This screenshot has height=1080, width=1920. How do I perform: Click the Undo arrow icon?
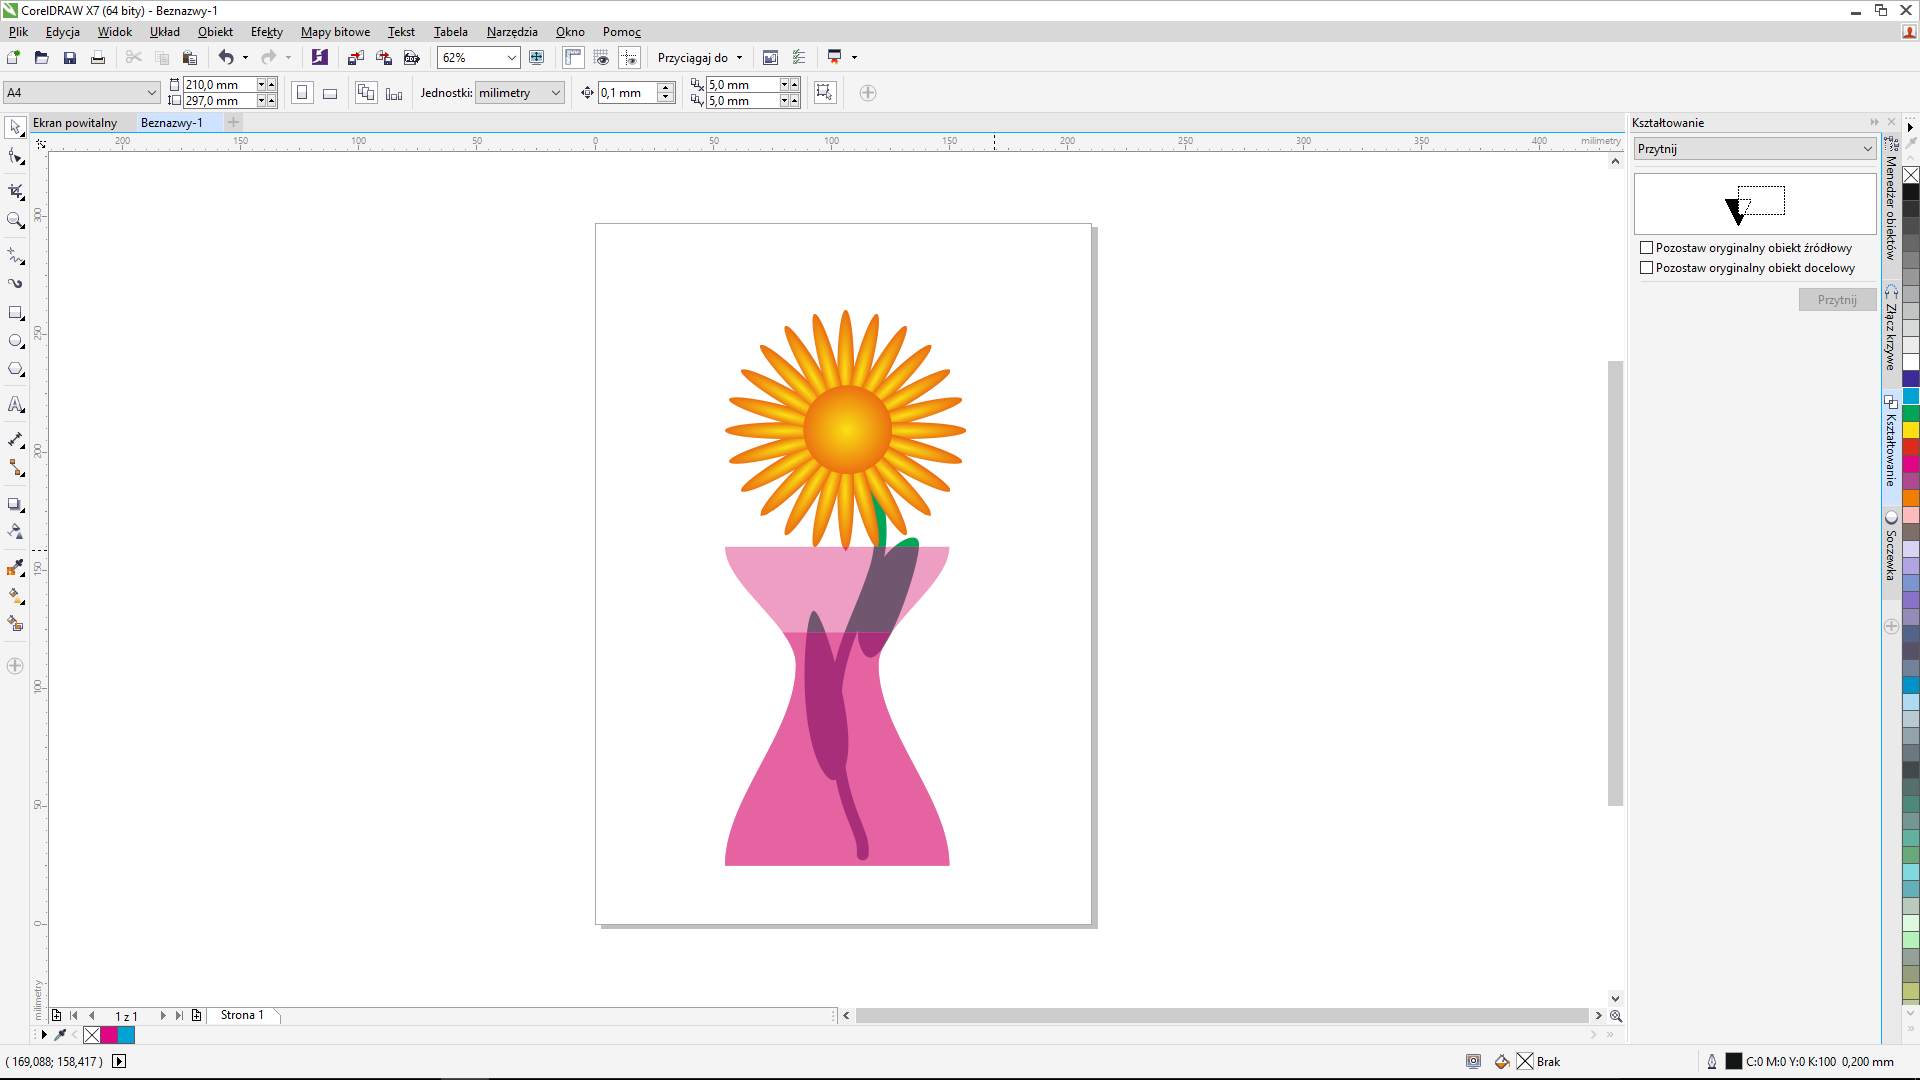click(x=226, y=58)
